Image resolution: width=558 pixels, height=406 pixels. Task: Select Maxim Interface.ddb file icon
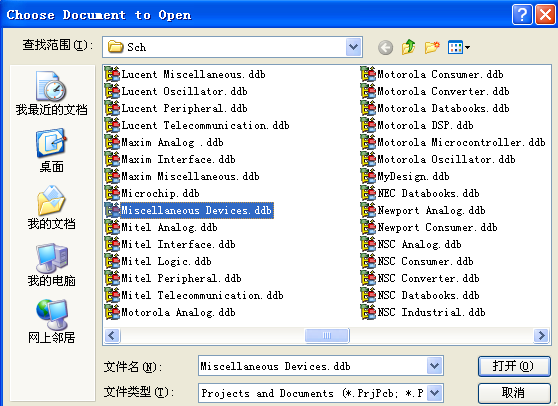click(x=112, y=159)
